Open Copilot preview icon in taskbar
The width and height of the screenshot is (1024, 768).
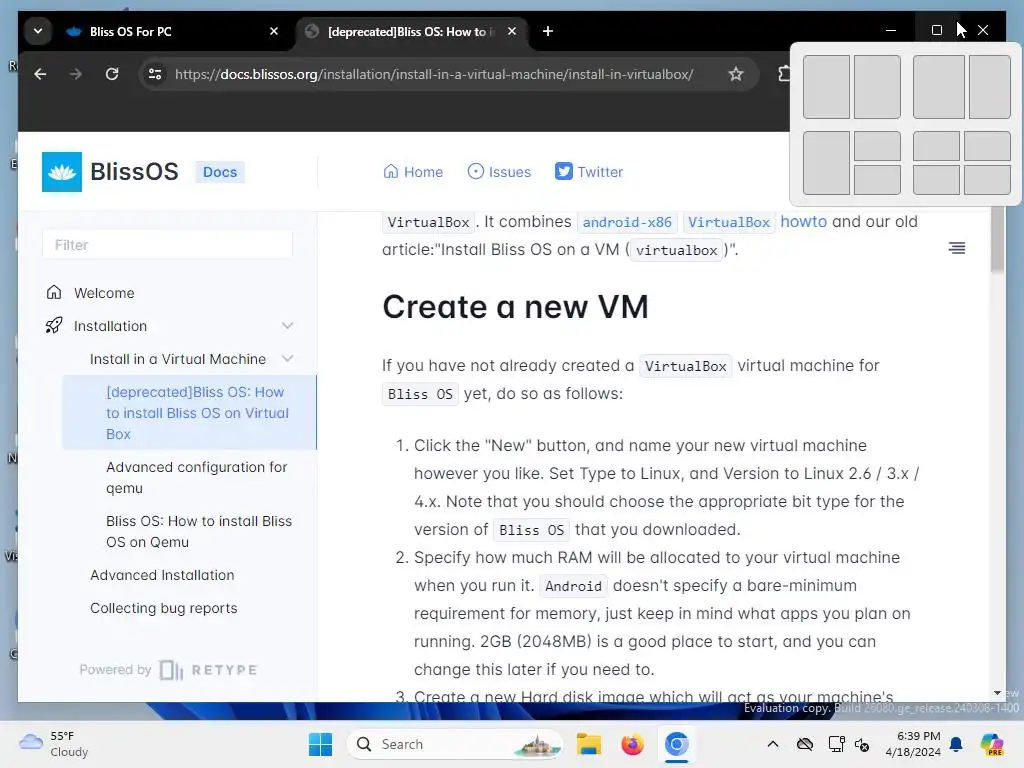(x=991, y=744)
